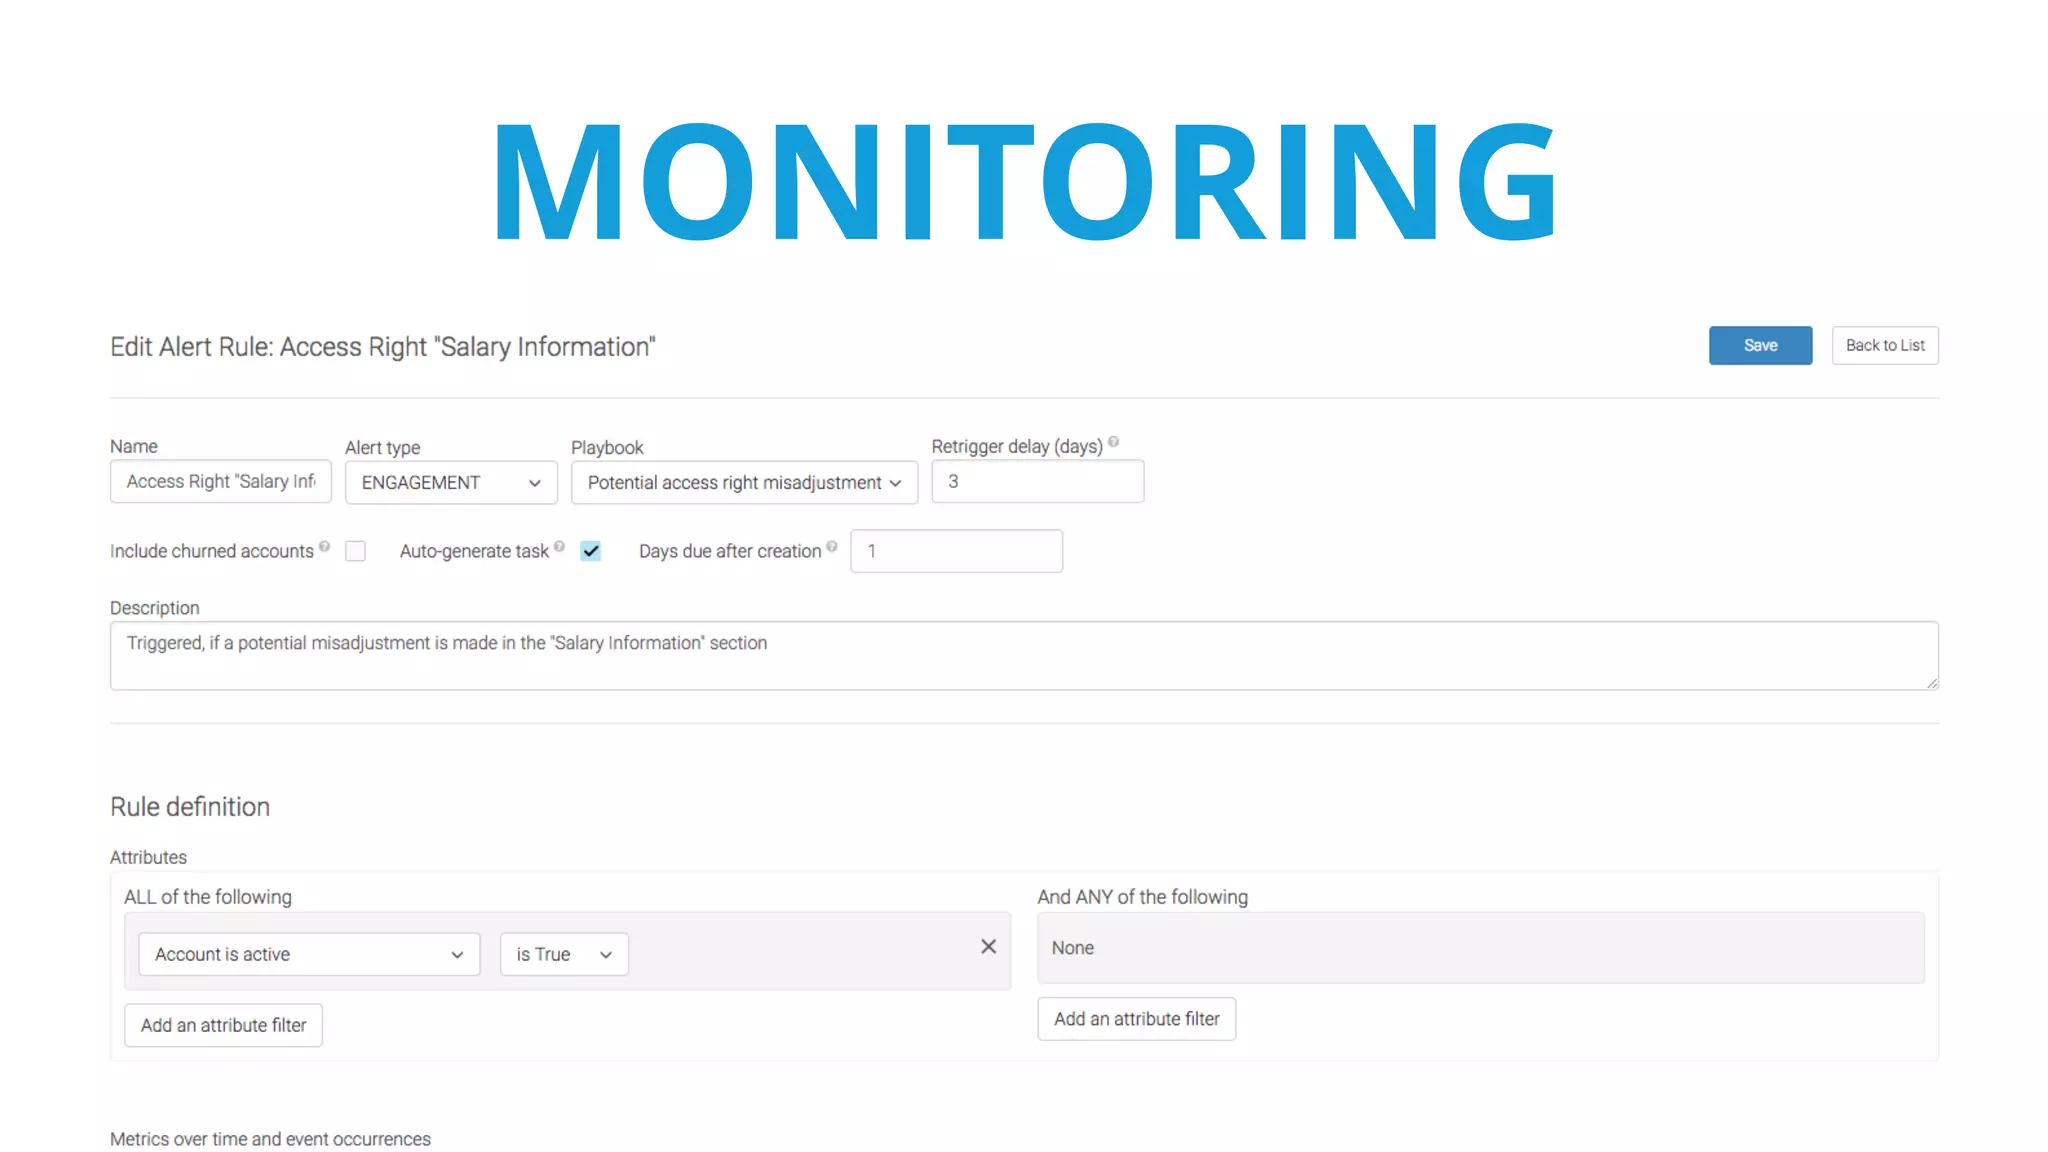Show Days due after creation help icon
Viewport: 2048px width, 1152px height.
click(x=832, y=546)
